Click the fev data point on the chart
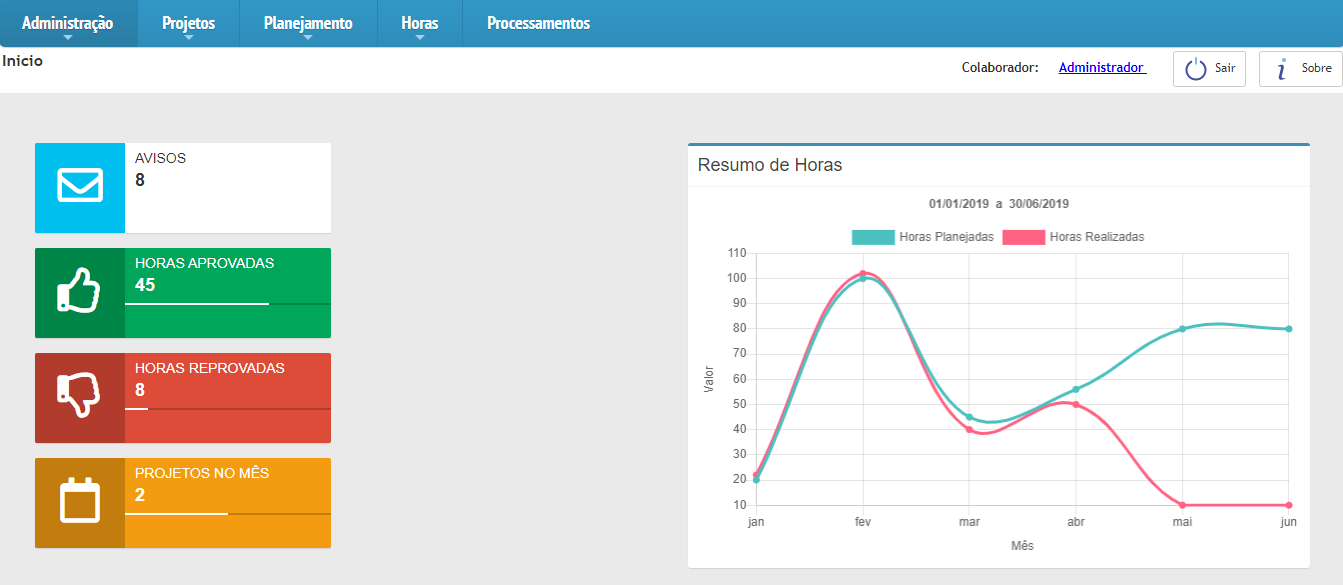This screenshot has width=1343, height=585. pos(863,274)
